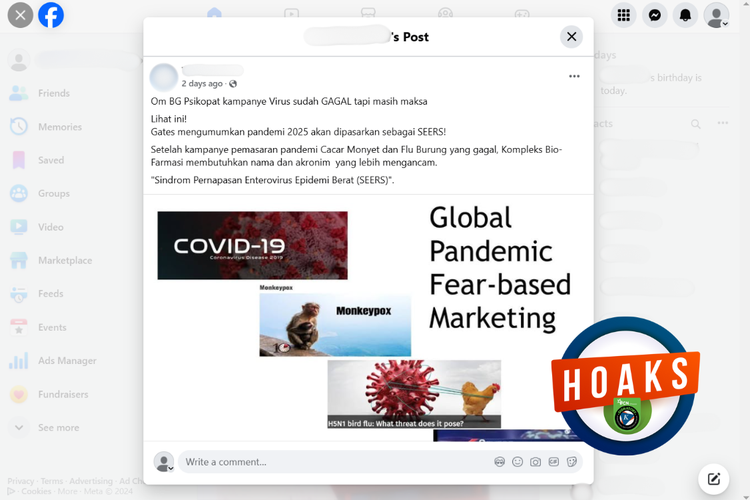This screenshot has width=750, height=500.
Task: Click the 2 days ago timestamp
Action: (x=202, y=84)
